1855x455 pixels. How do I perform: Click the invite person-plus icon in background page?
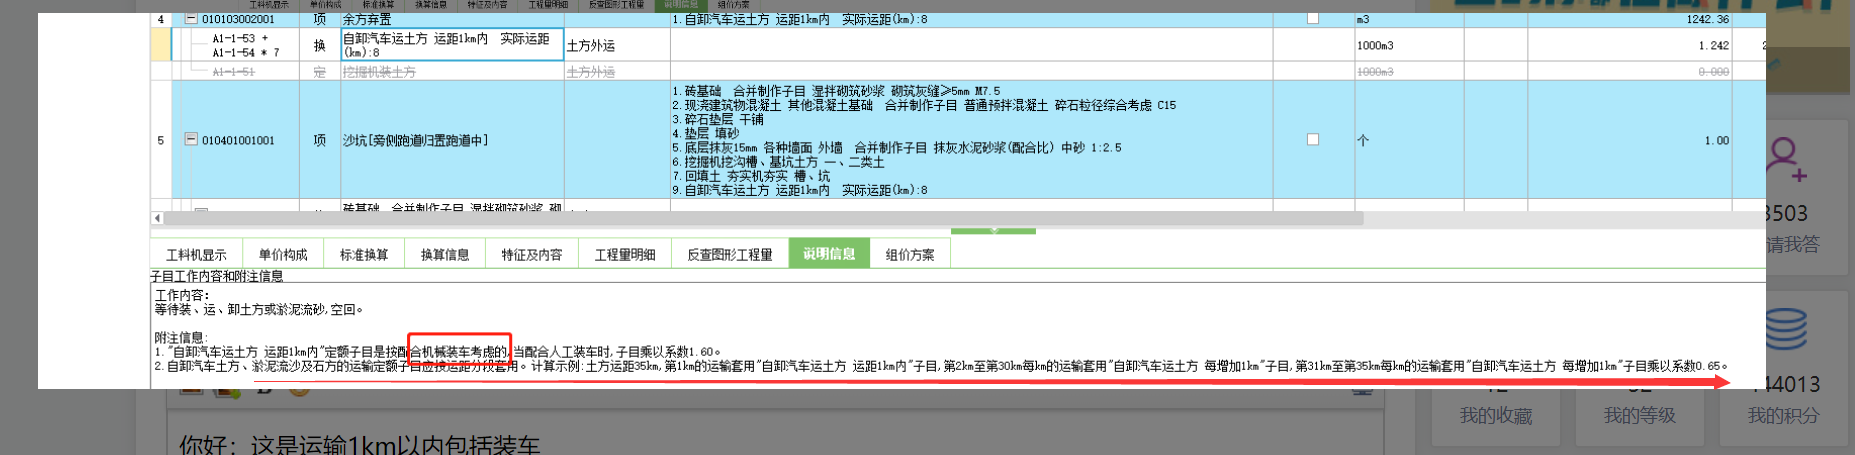tap(1787, 160)
